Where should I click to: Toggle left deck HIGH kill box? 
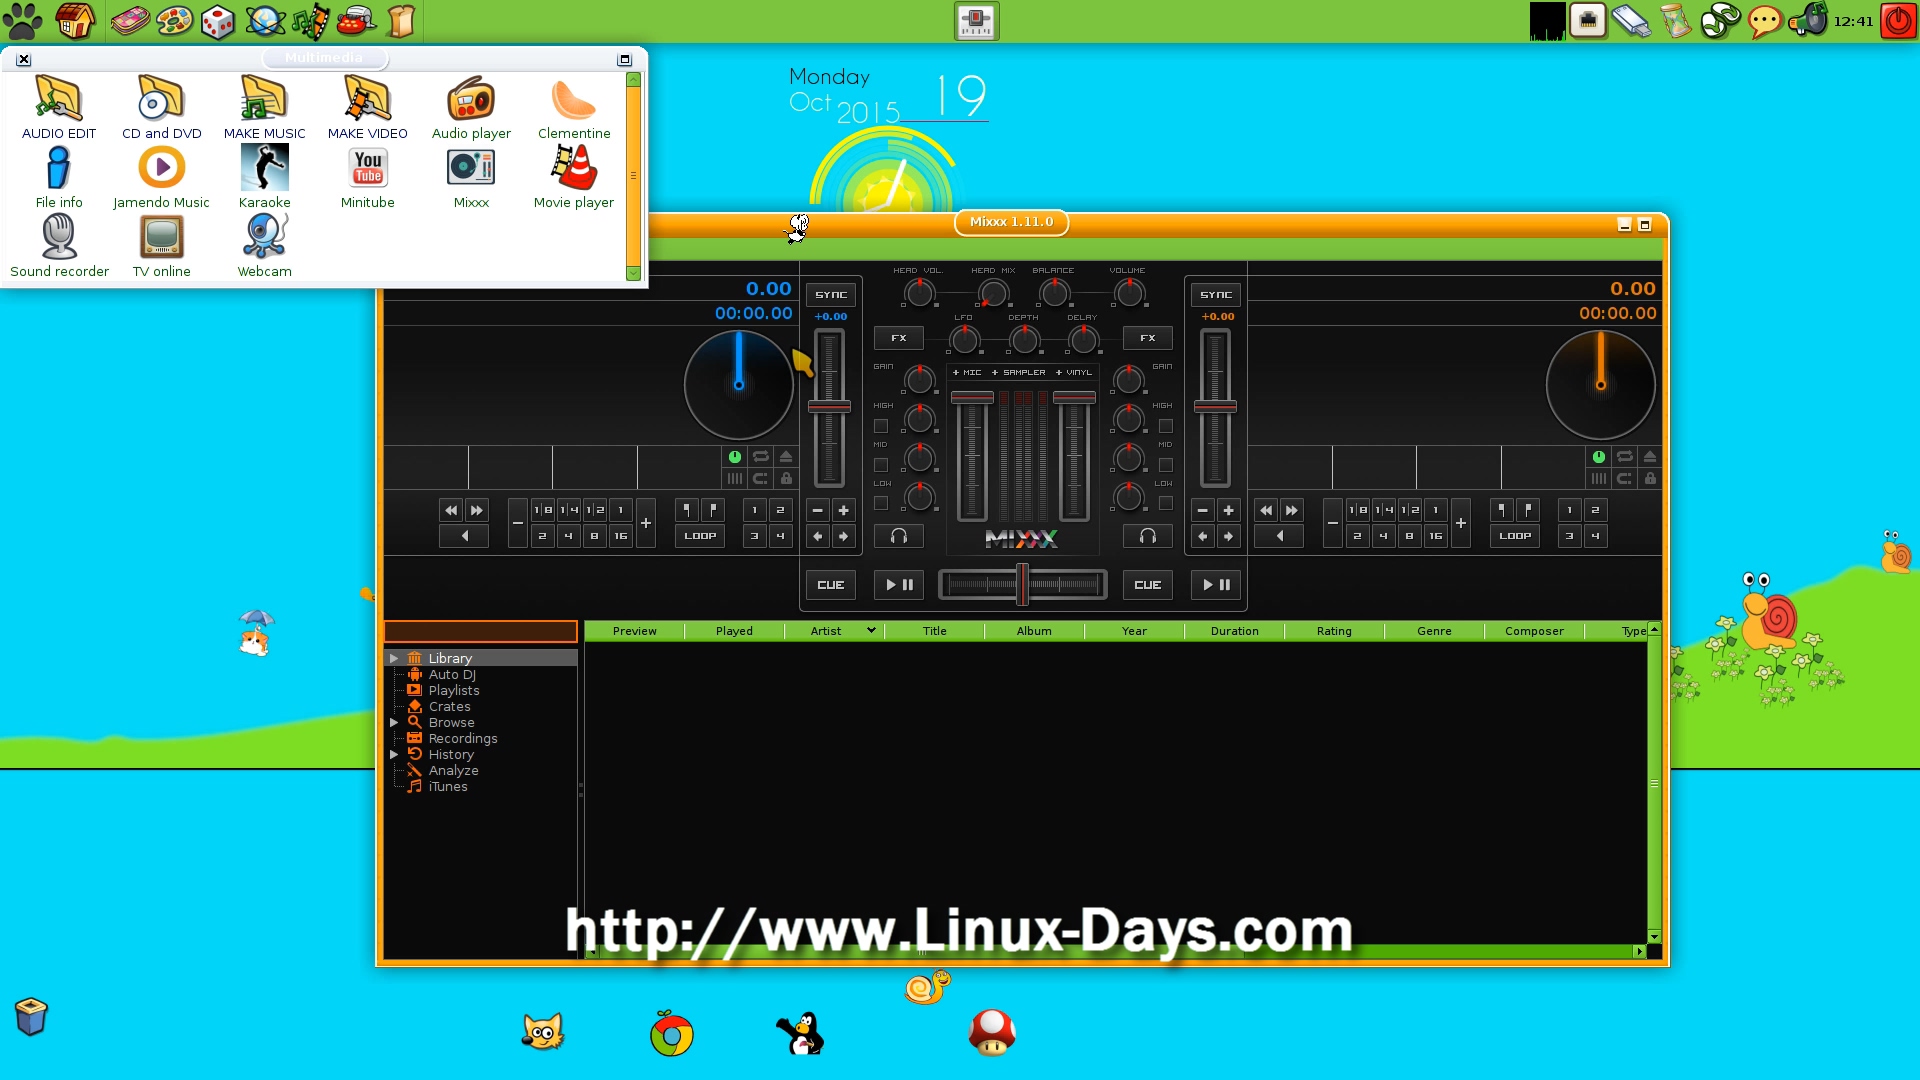881,426
